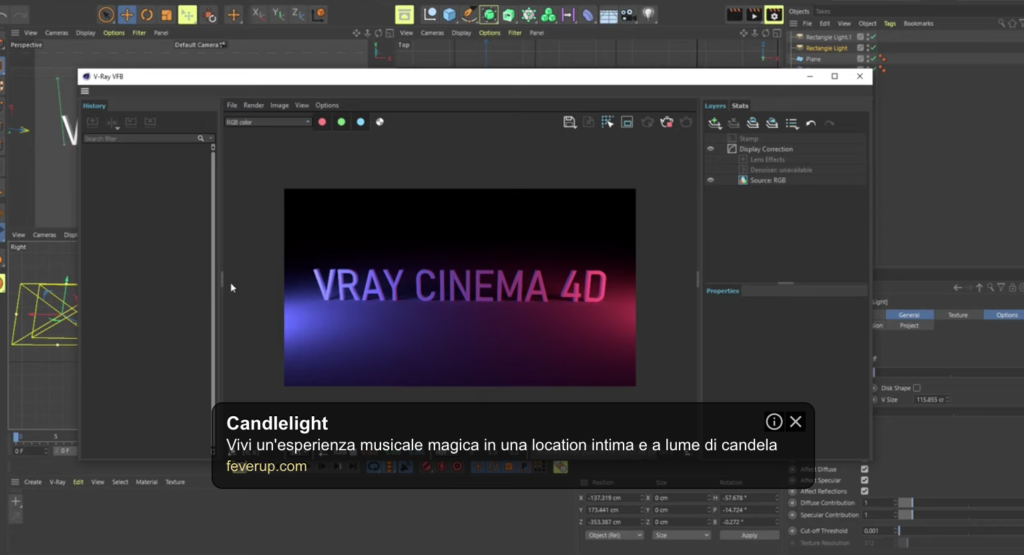Open the Create menu in Material manager
The height and width of the screenshot is (555, 1024).
pos(33,482)
